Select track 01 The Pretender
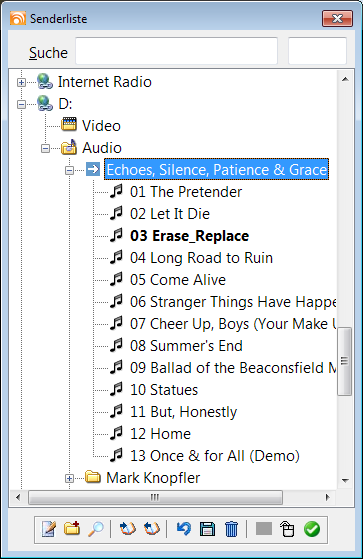Screen dimensions: 363x559 tap(186, 192)
